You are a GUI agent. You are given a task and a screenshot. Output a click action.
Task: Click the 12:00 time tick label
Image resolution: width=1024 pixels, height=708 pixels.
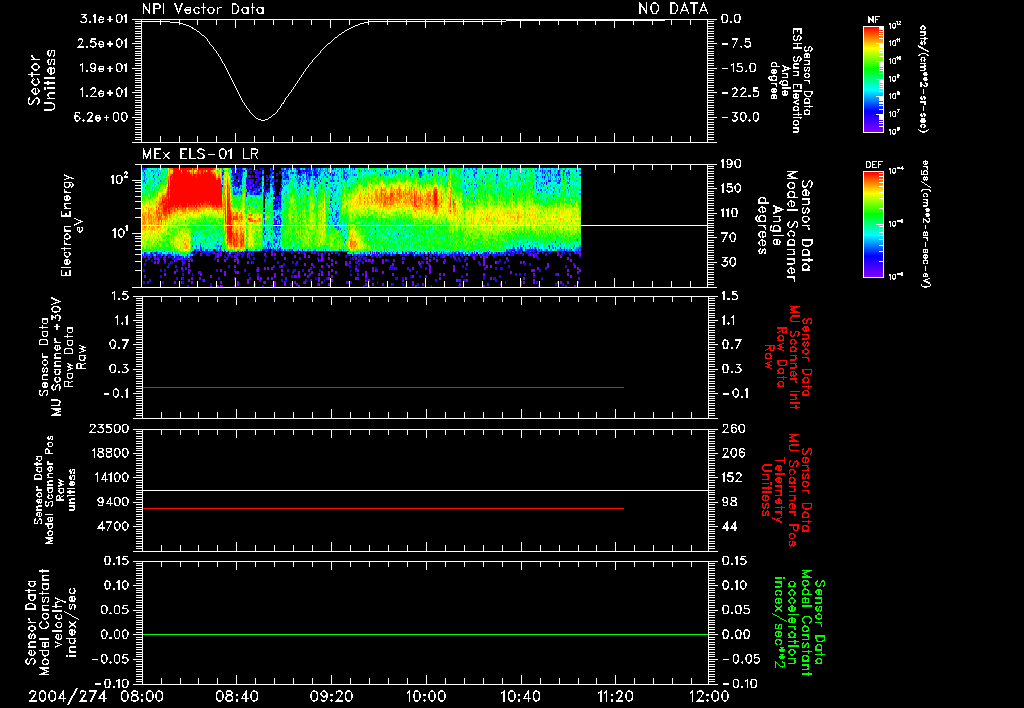pyautogui.click(x=709, y=697)
